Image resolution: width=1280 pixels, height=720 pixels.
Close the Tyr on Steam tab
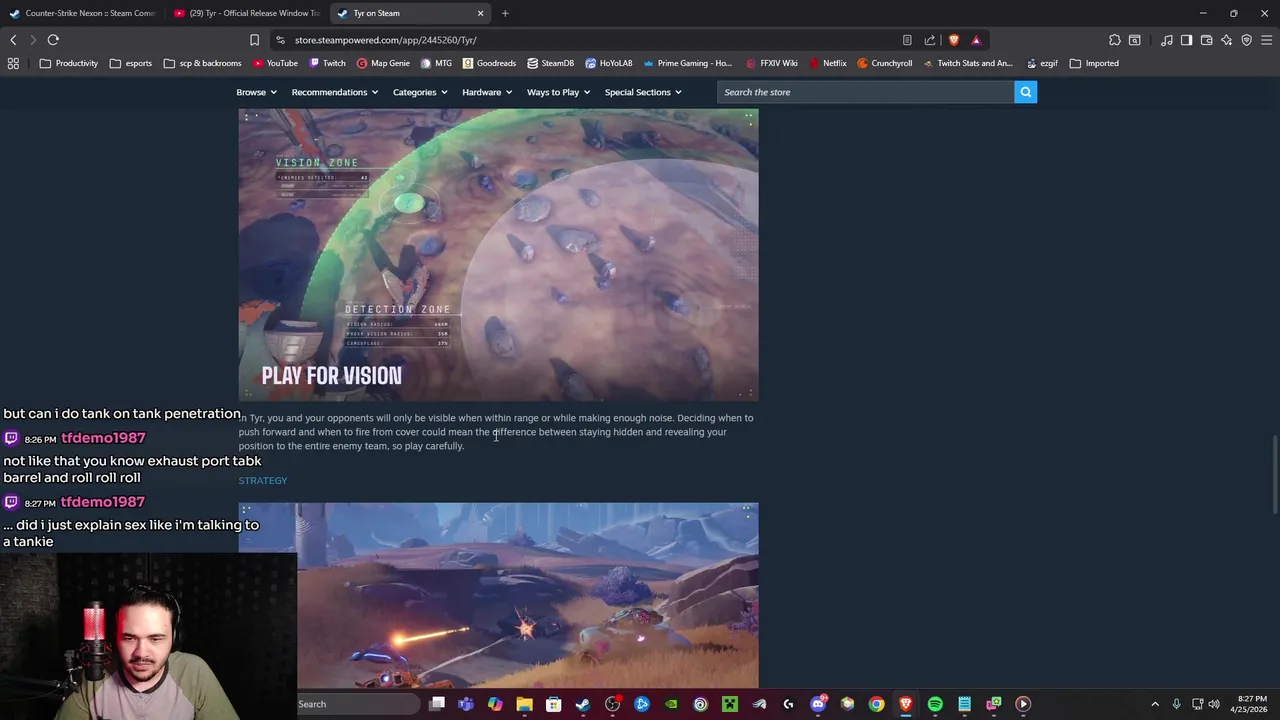tap(481, 13)
